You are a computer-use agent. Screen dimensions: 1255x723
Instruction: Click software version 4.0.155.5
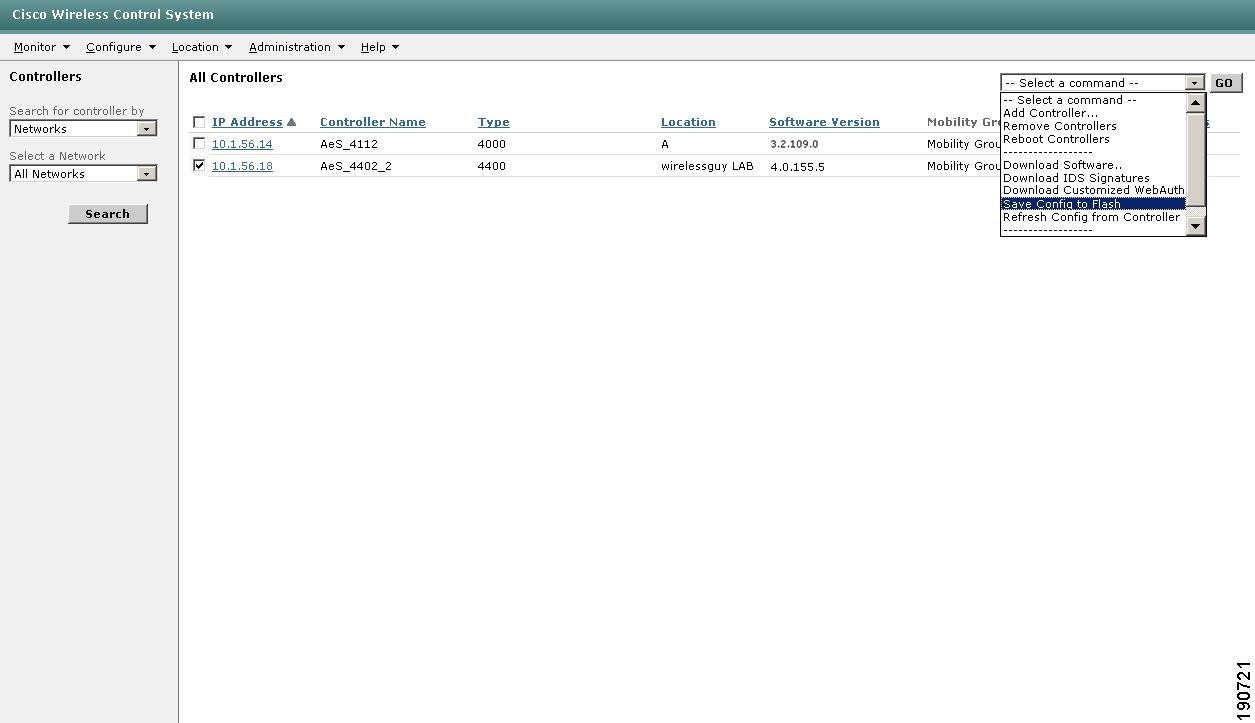point(797,167)
